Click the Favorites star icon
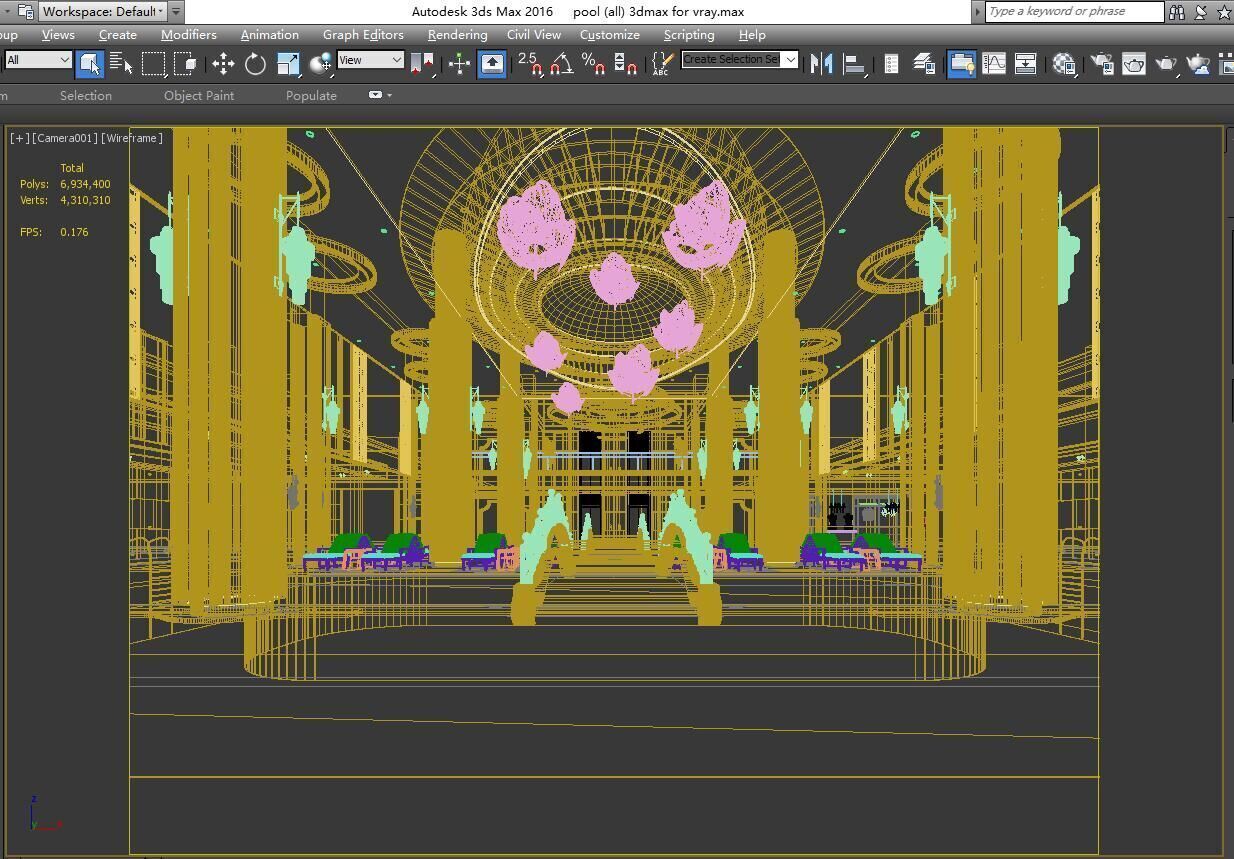This screenshot has width=1234, height=859. pos(1225,12)
